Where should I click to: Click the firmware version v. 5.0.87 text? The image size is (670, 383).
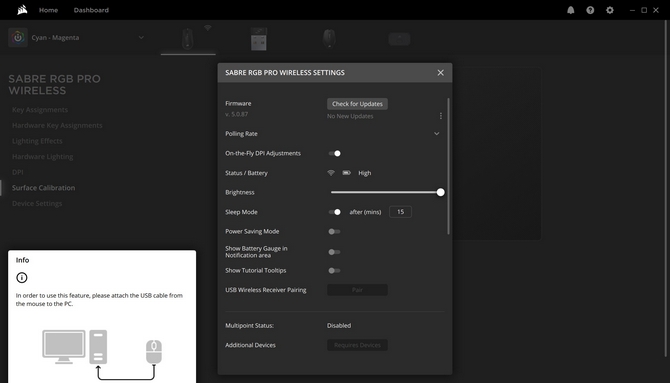pyautogui.click(x=236, y=114)
